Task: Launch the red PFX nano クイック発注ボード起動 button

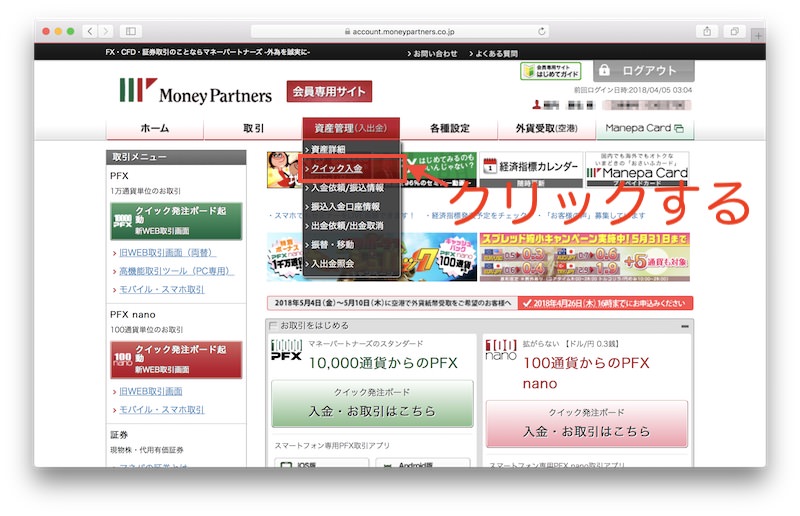Action: point(176,360)
